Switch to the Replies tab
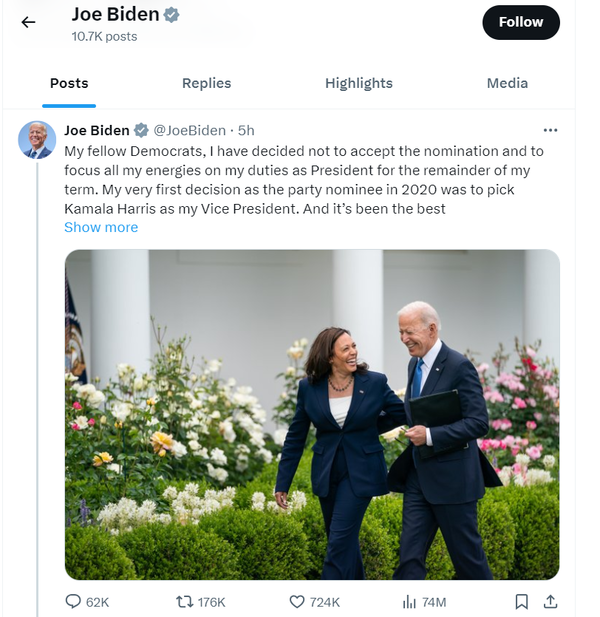This screenshot has width=600, height=617. [x=206, y=83]
